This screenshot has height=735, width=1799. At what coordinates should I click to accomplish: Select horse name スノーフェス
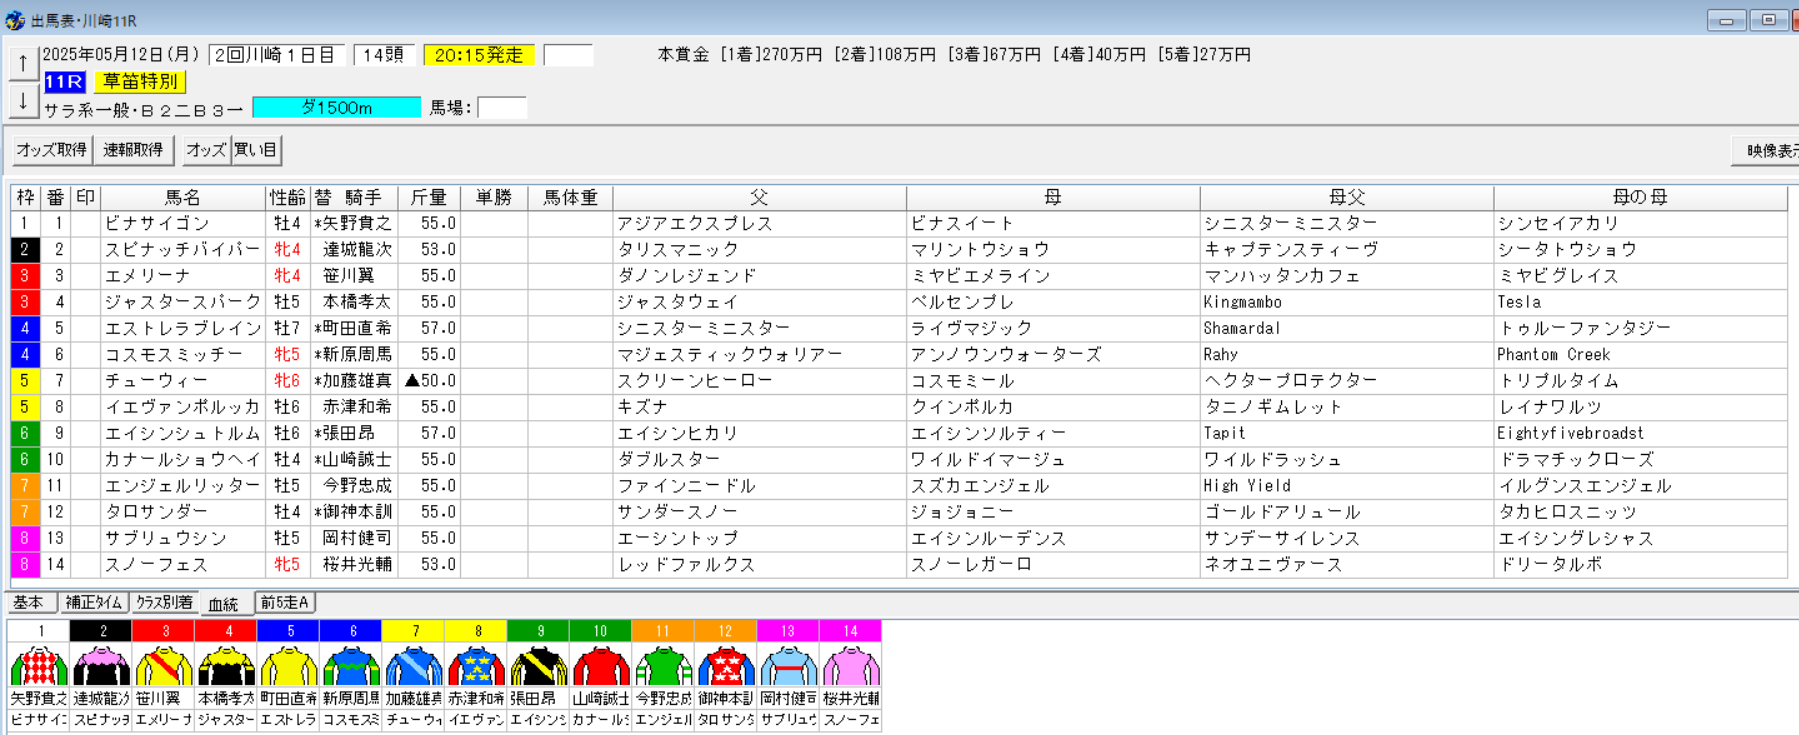[x=156, y=565]
